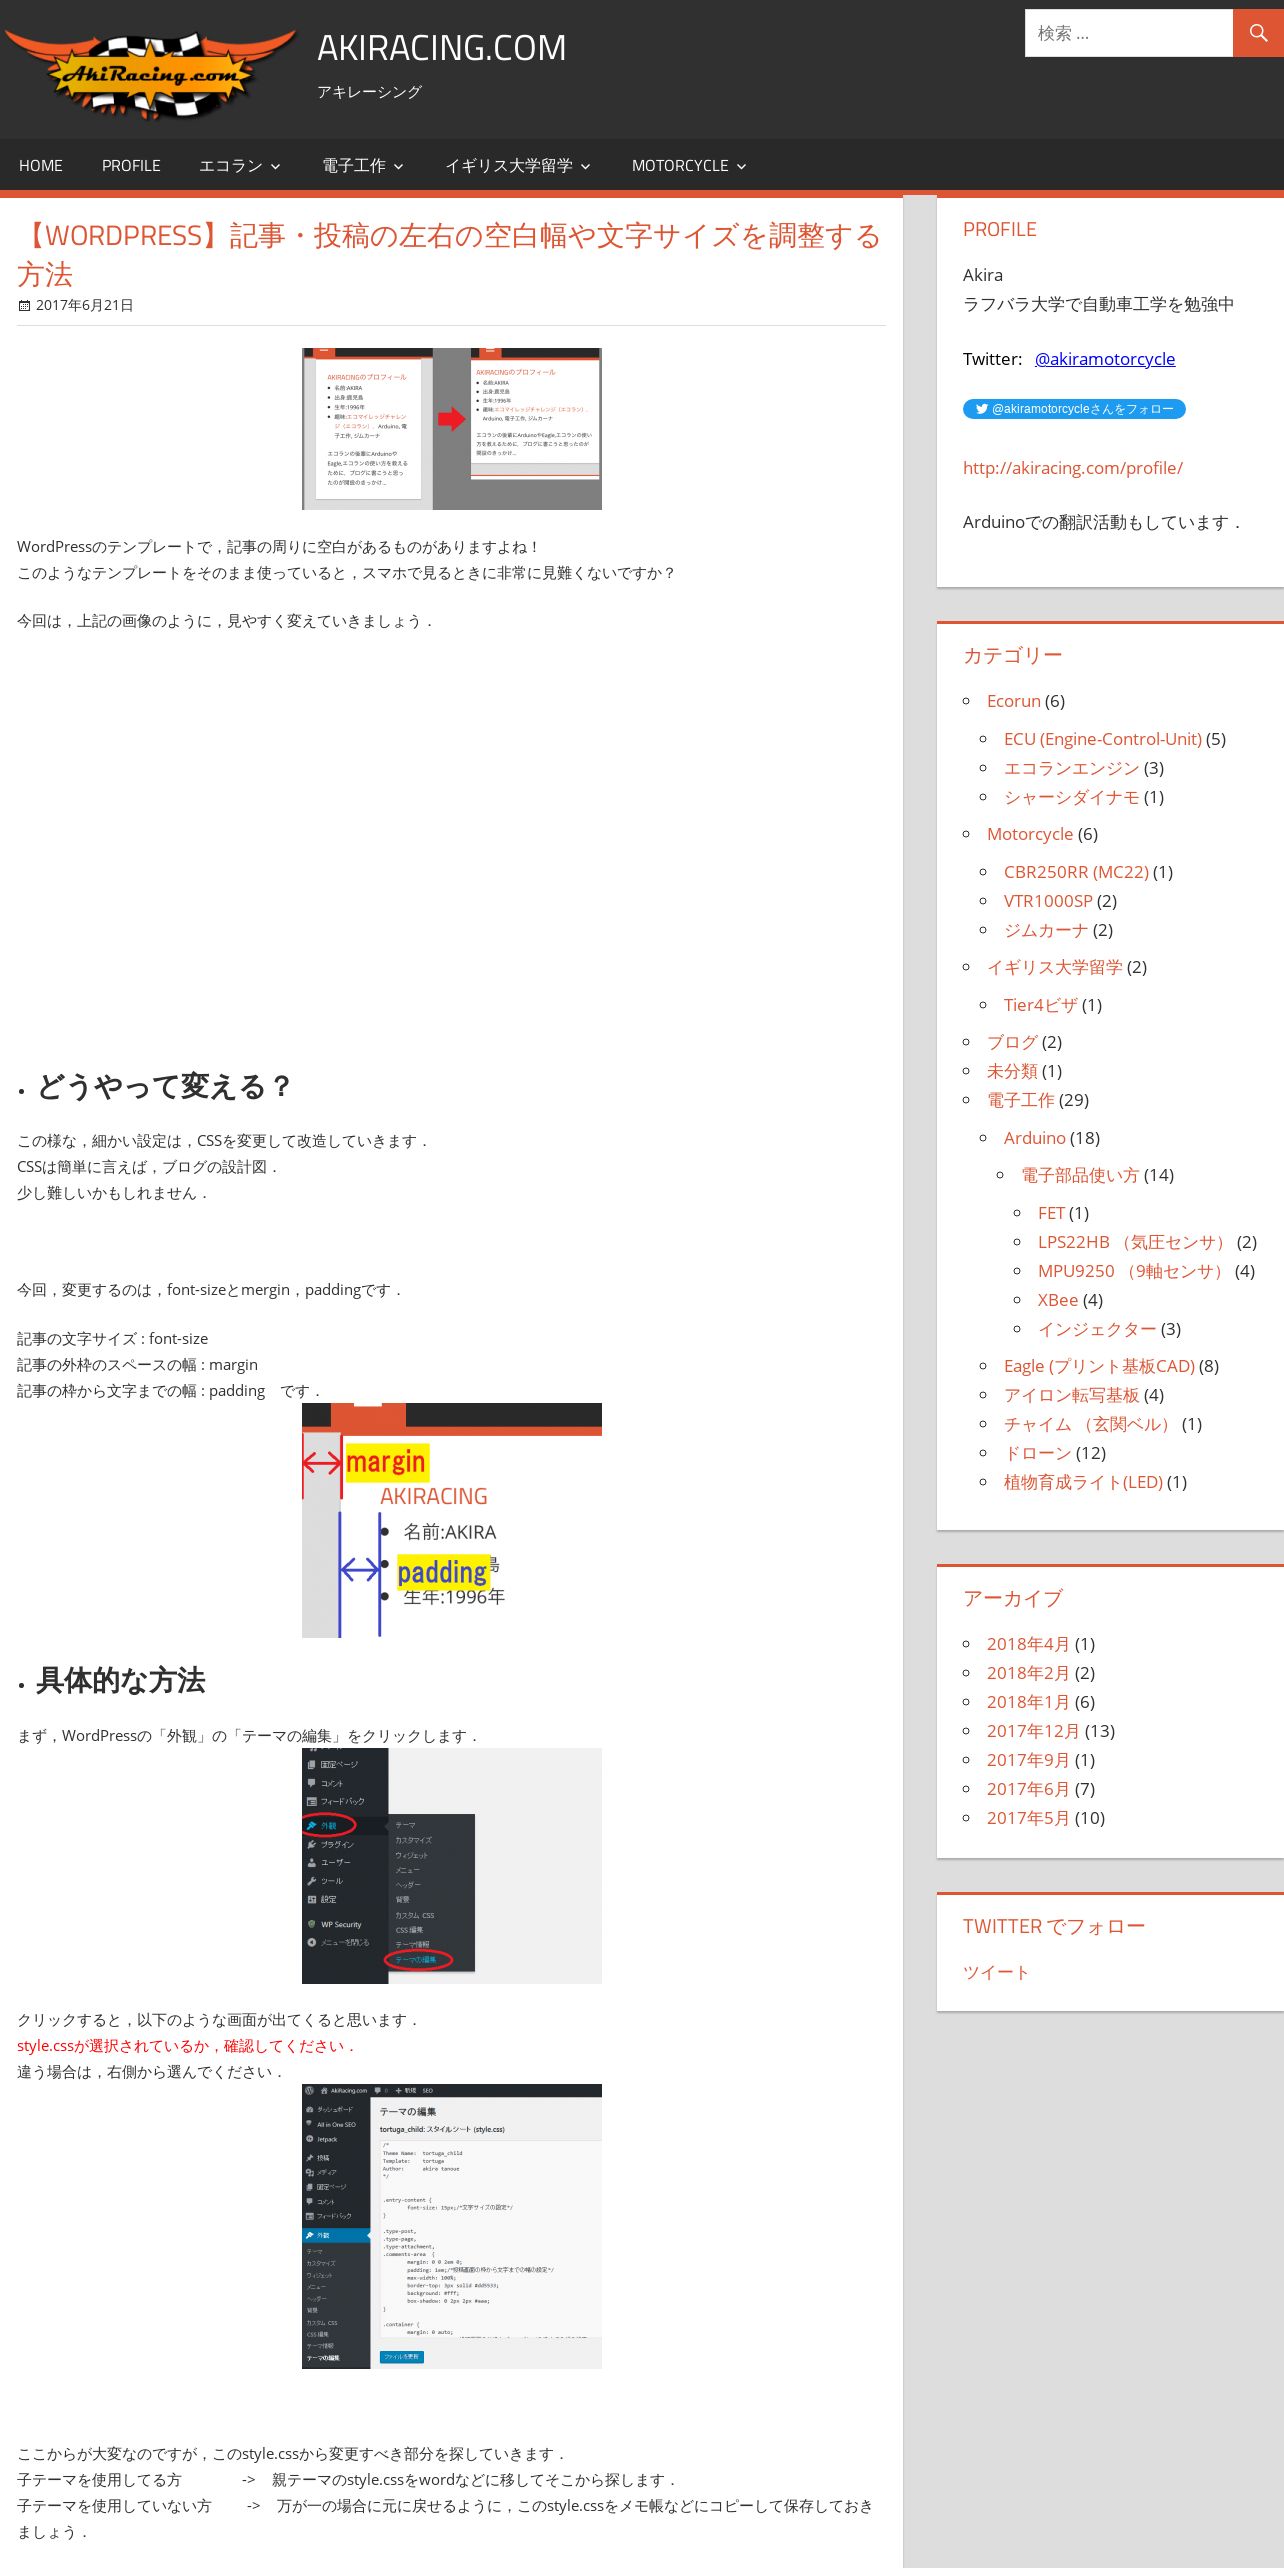The width and height of the screenshot is (1284, 2568).
Task: Open the margin and padding diagram image
Action: click(452, 1520)
